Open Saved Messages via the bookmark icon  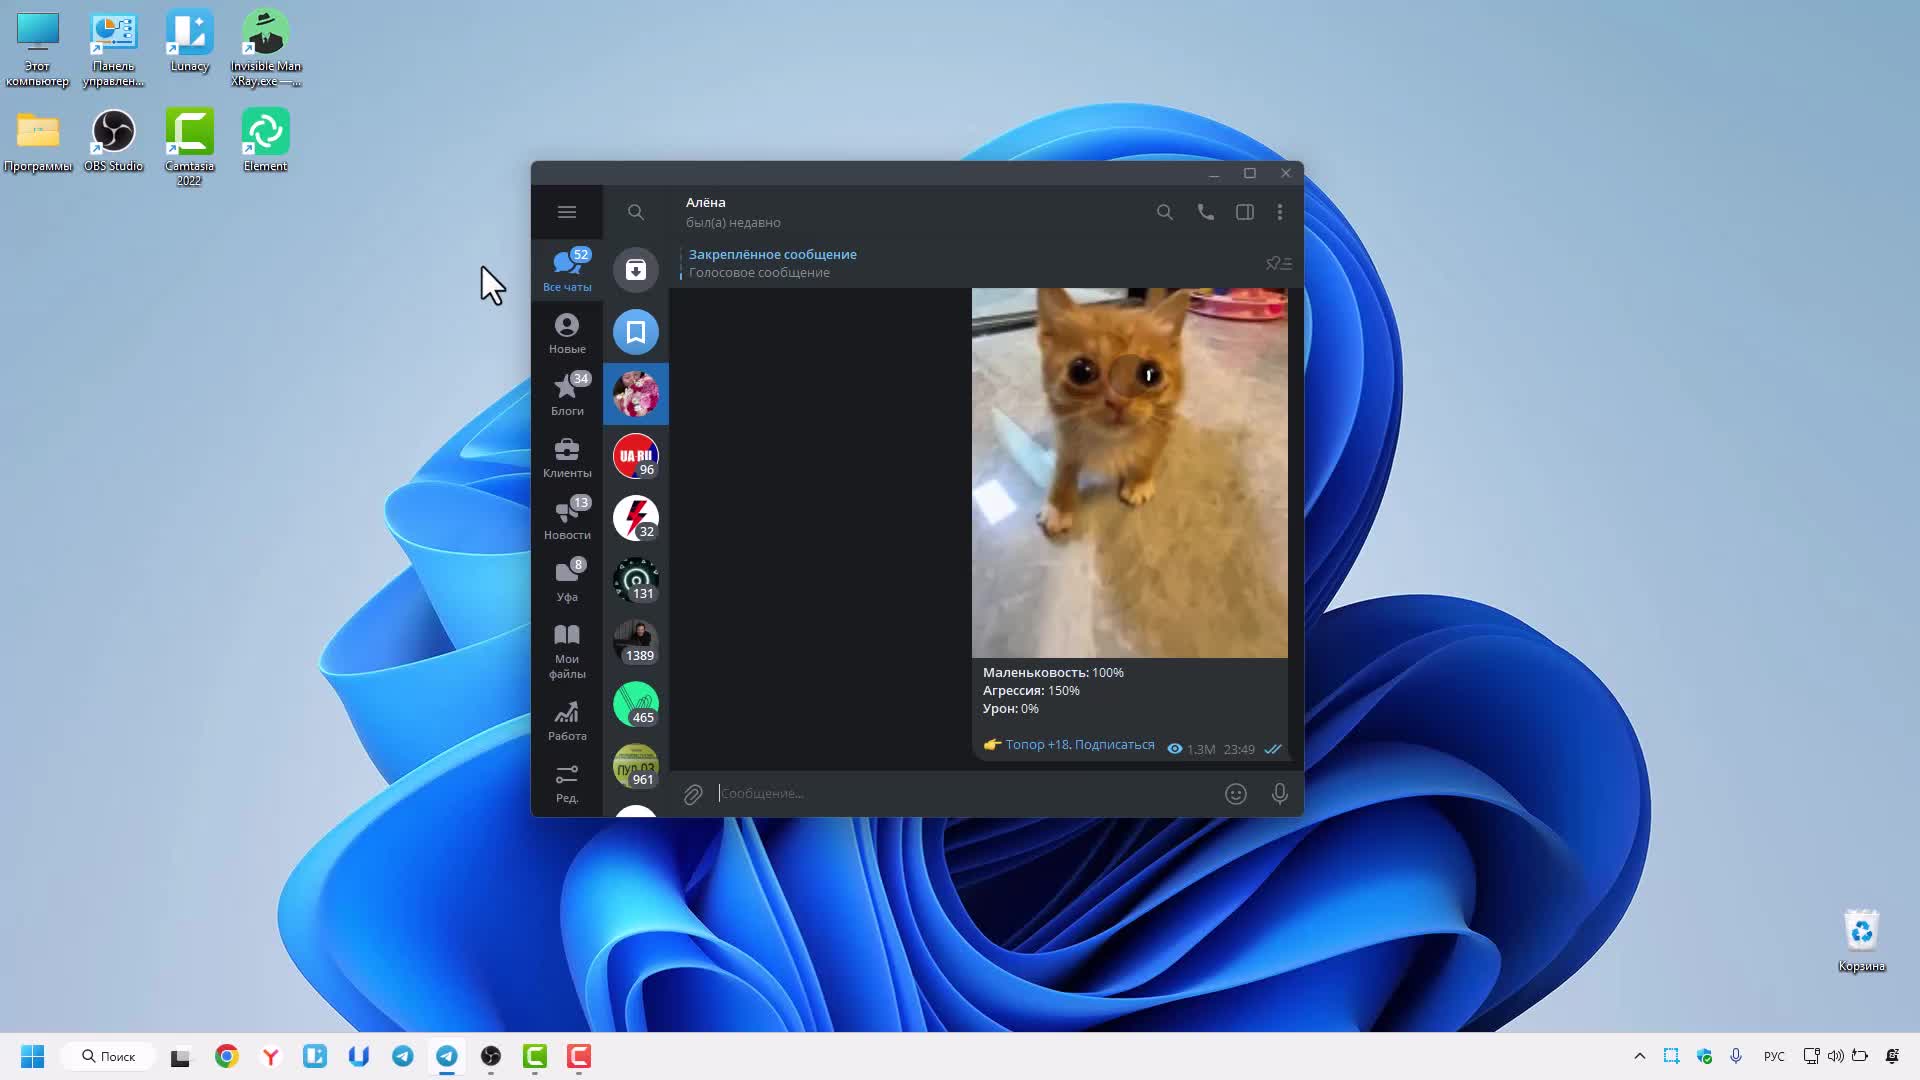point(636,331)
